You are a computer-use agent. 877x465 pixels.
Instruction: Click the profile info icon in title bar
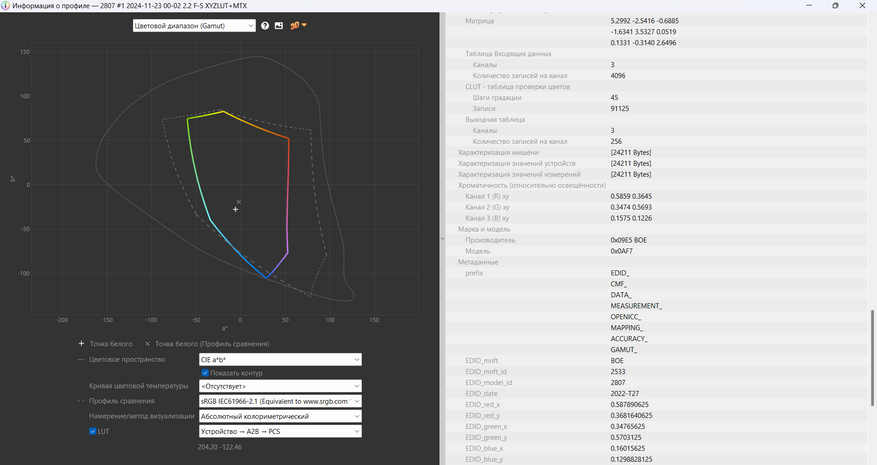pyautogui.click(x=6, y=5)
